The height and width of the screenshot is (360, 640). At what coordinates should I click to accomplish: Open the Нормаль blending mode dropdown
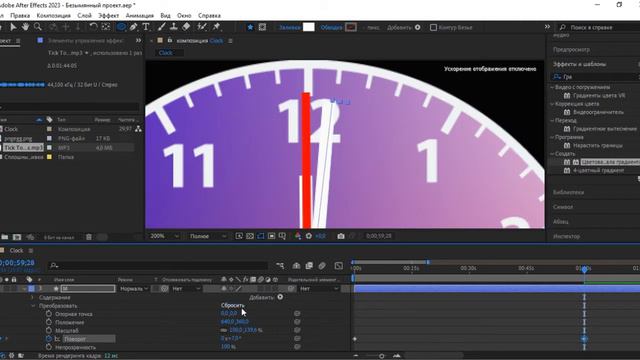(133, 289)
